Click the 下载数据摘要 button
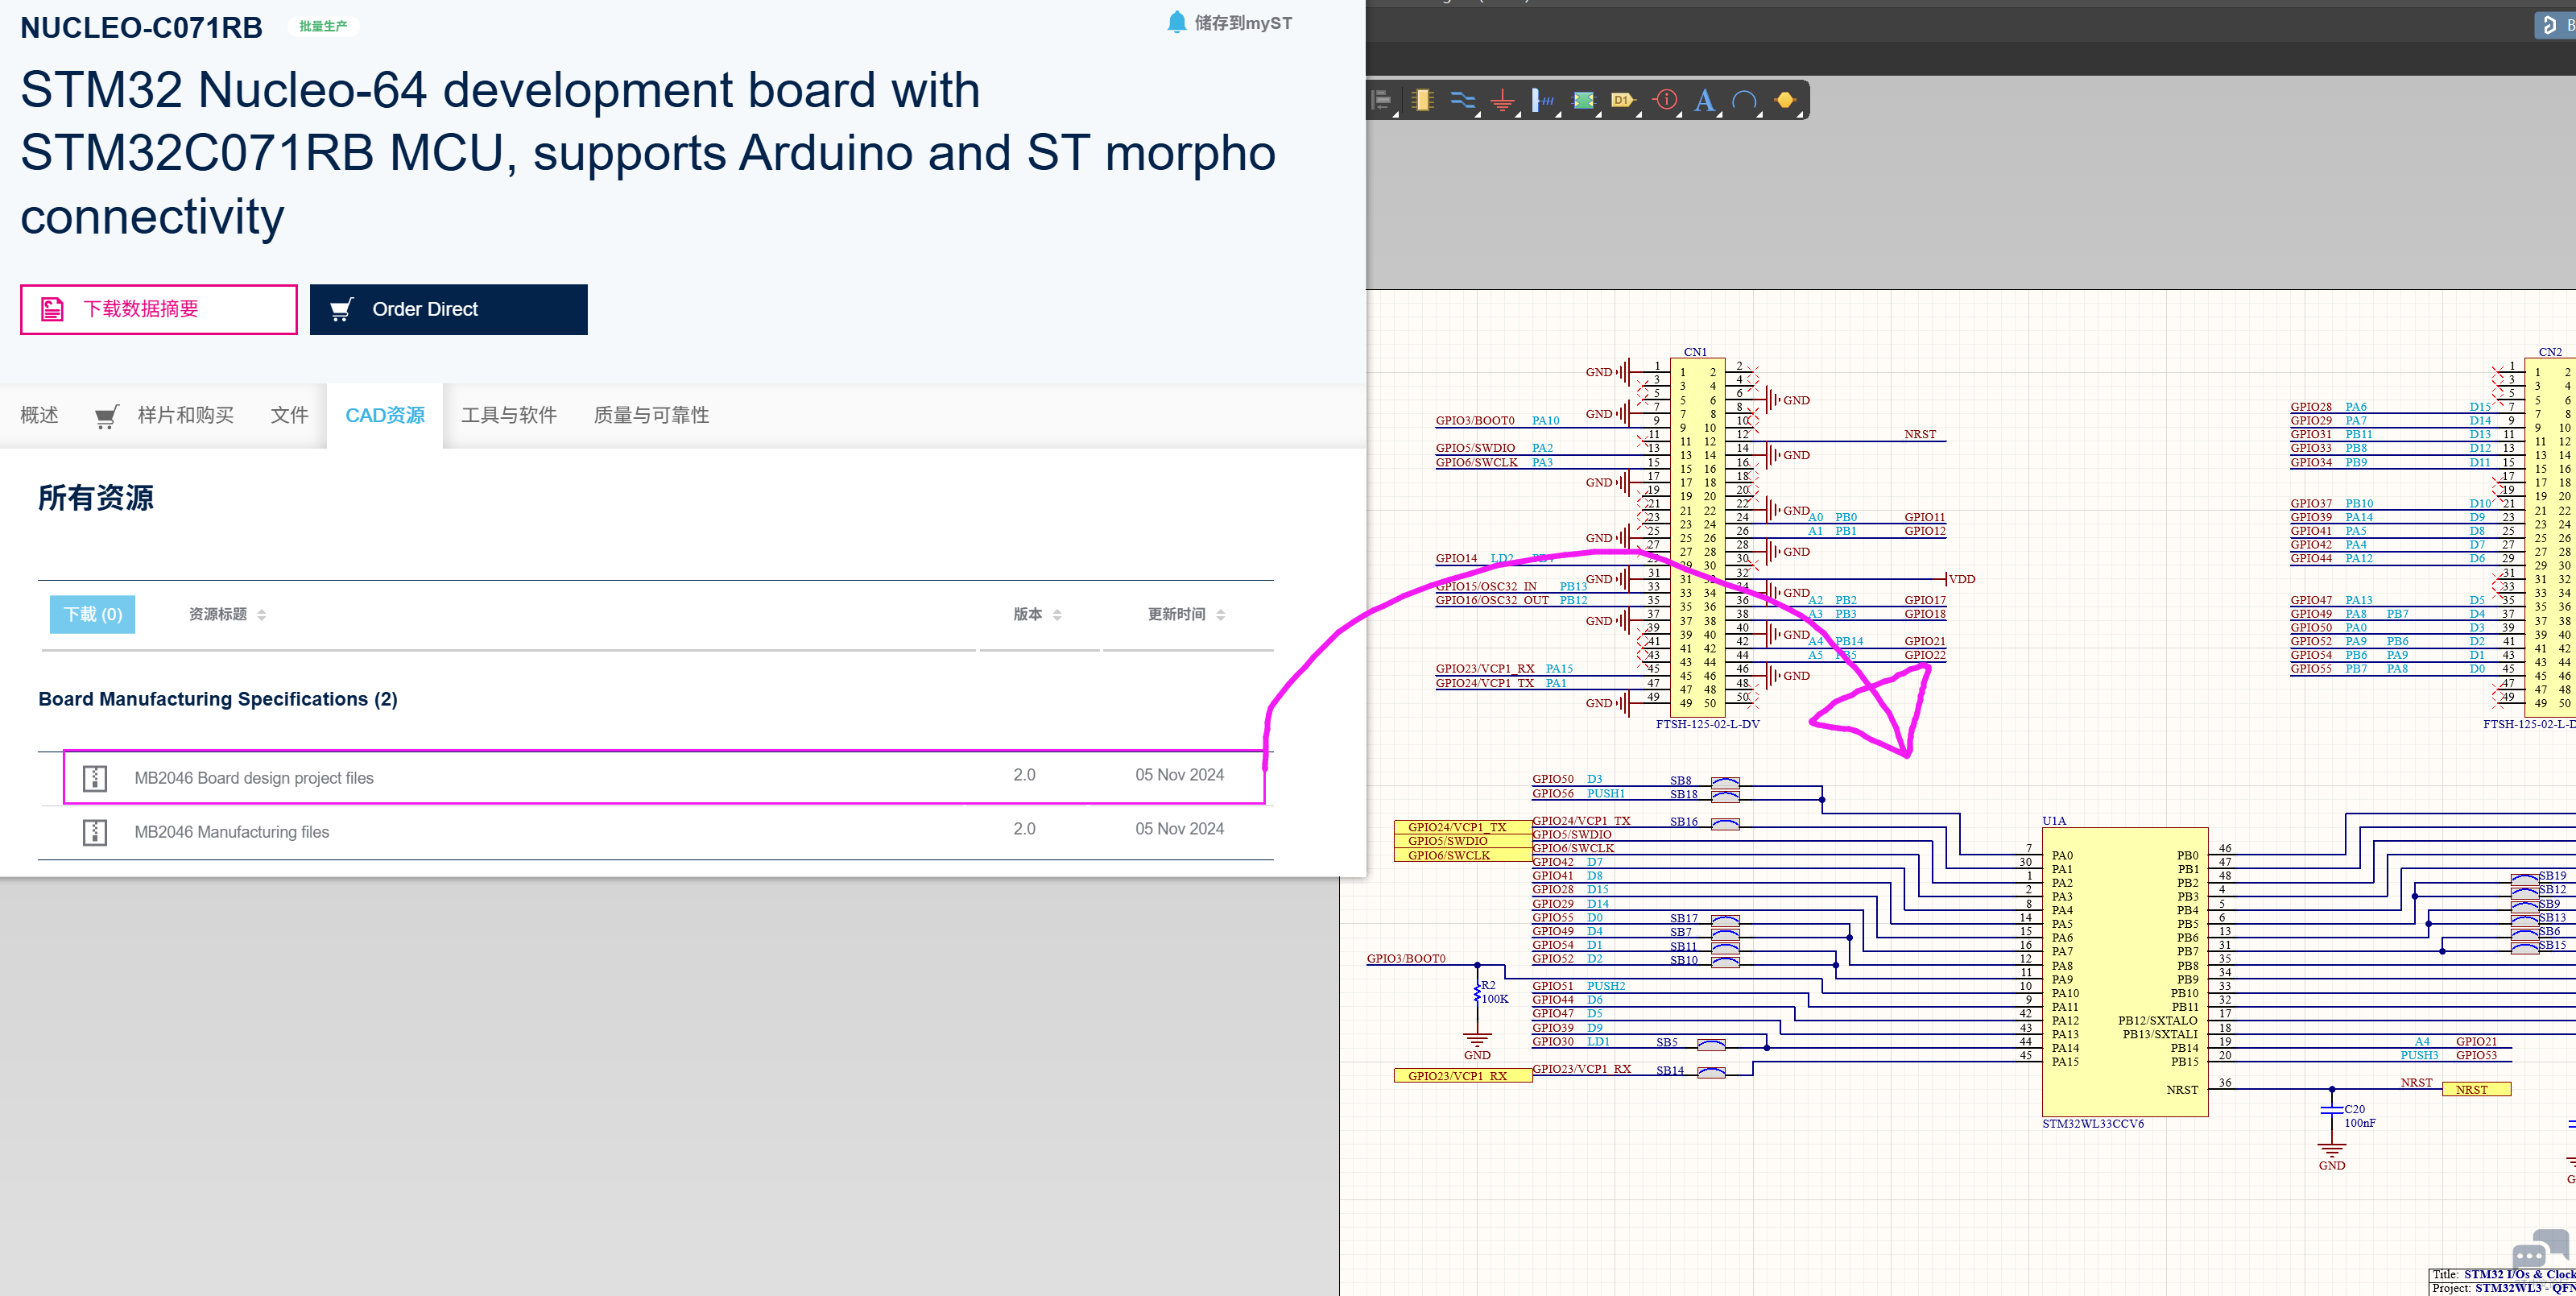Viewport: 2576px width, 1296px height. [x=159, y=309]
